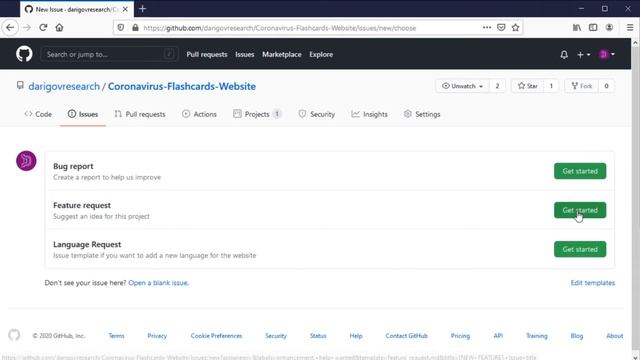Viewport: 640px width, 360px height.
Task: Toggle the Firefox sidebar icon
Action: pyautogui.click(x=593, y=27)
